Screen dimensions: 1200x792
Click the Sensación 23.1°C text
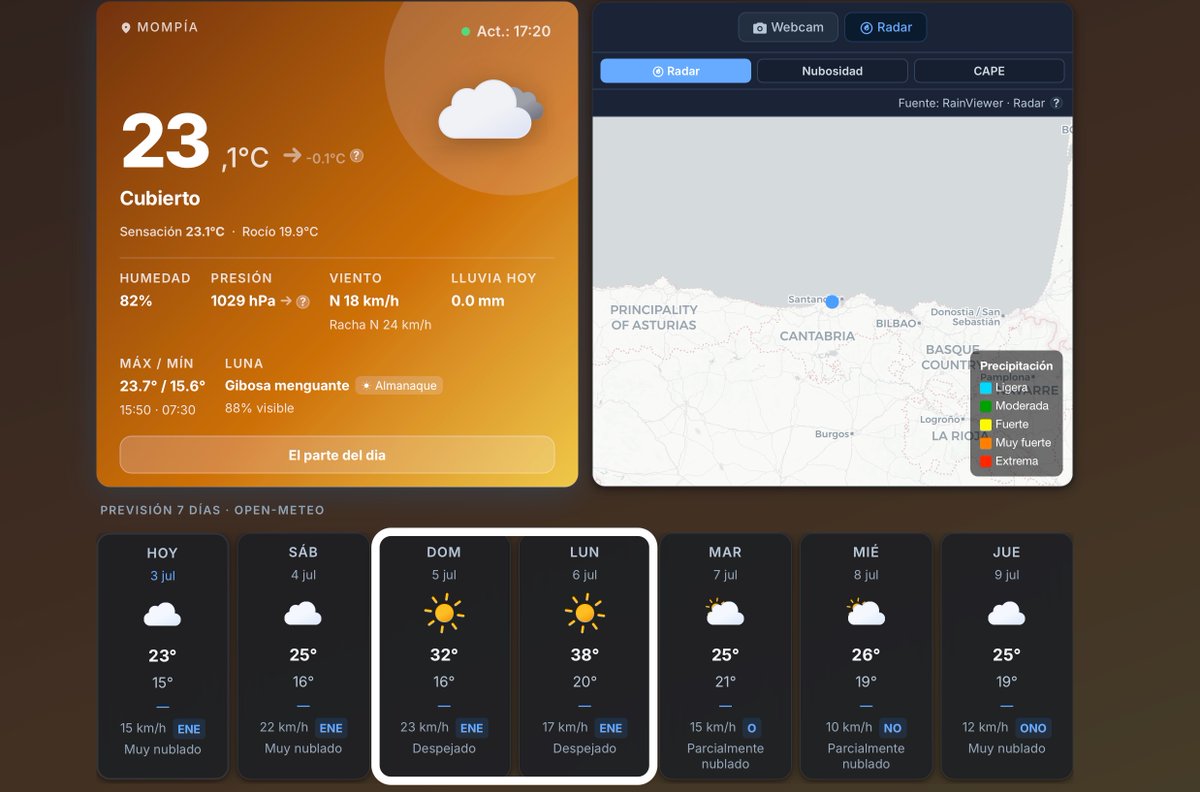tap(173, 232)
